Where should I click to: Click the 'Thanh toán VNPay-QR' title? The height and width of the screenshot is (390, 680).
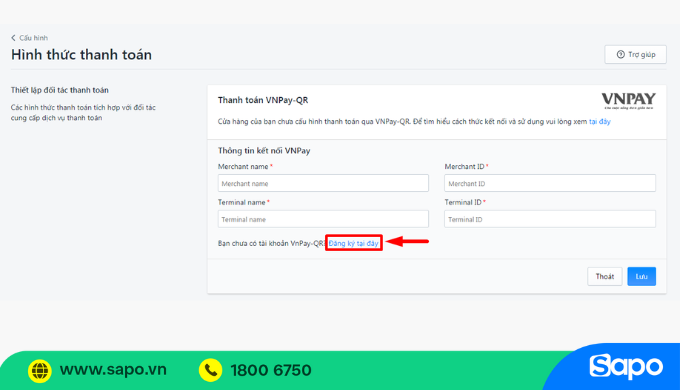263,100
